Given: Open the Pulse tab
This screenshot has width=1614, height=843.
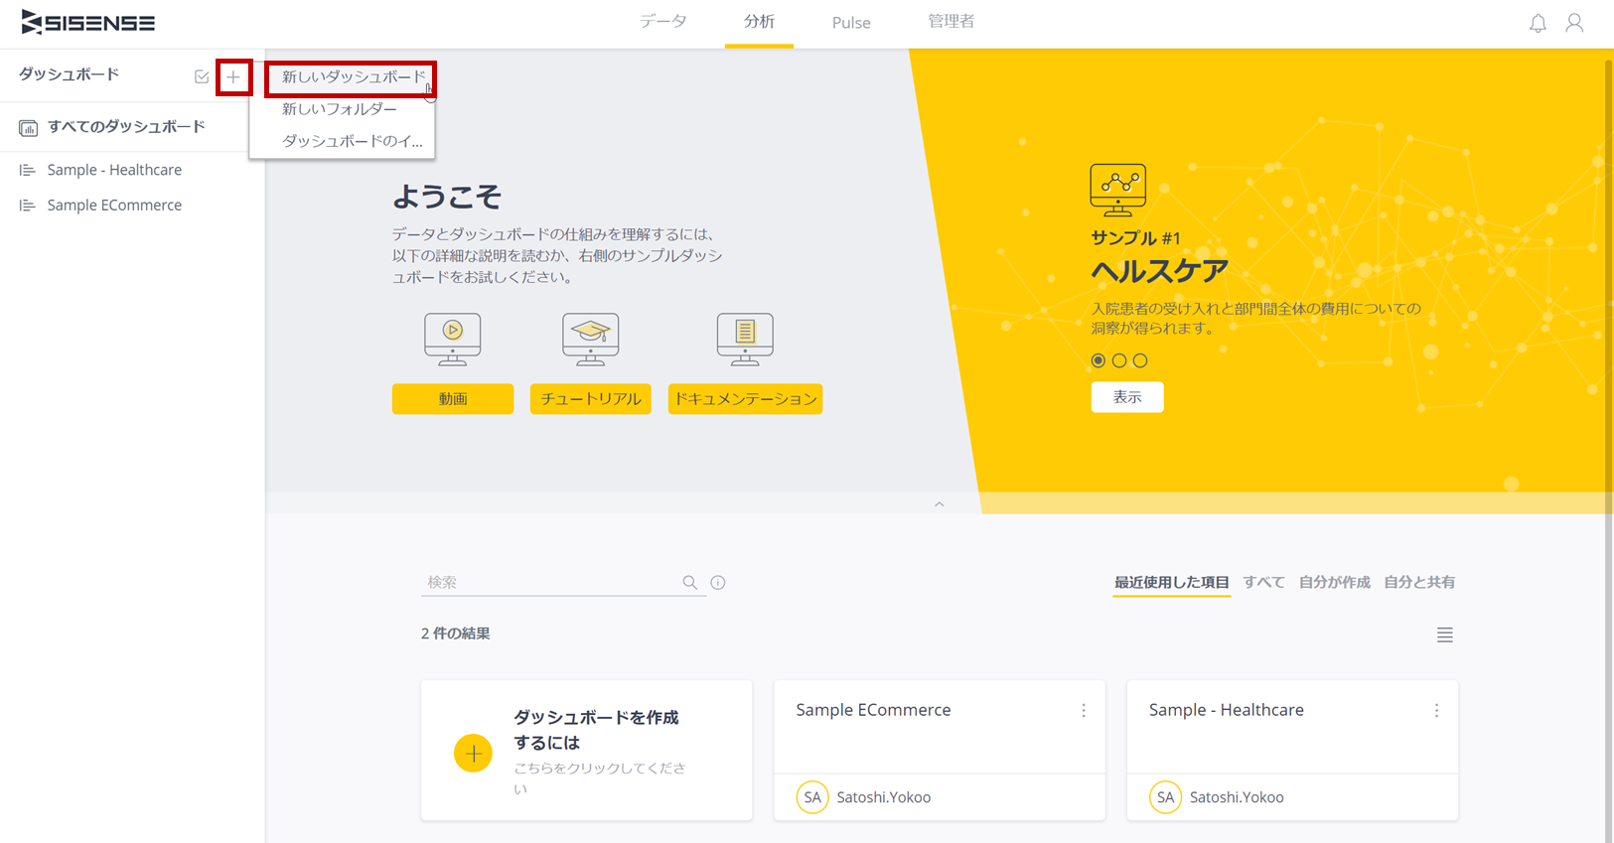Looking at the screenshot, I should click(851, 23).
